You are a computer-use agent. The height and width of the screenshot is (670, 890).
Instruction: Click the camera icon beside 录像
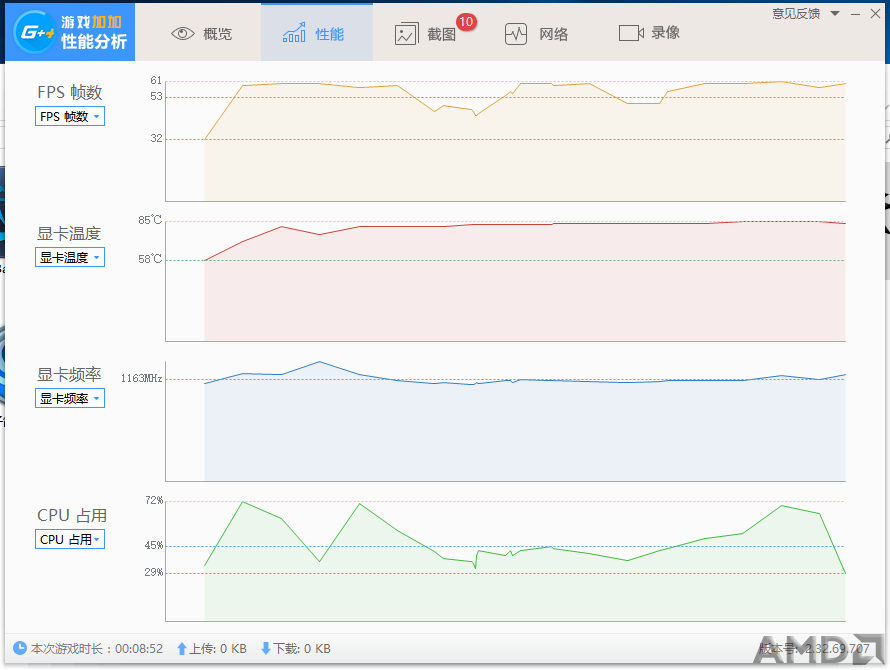point(631,33)
